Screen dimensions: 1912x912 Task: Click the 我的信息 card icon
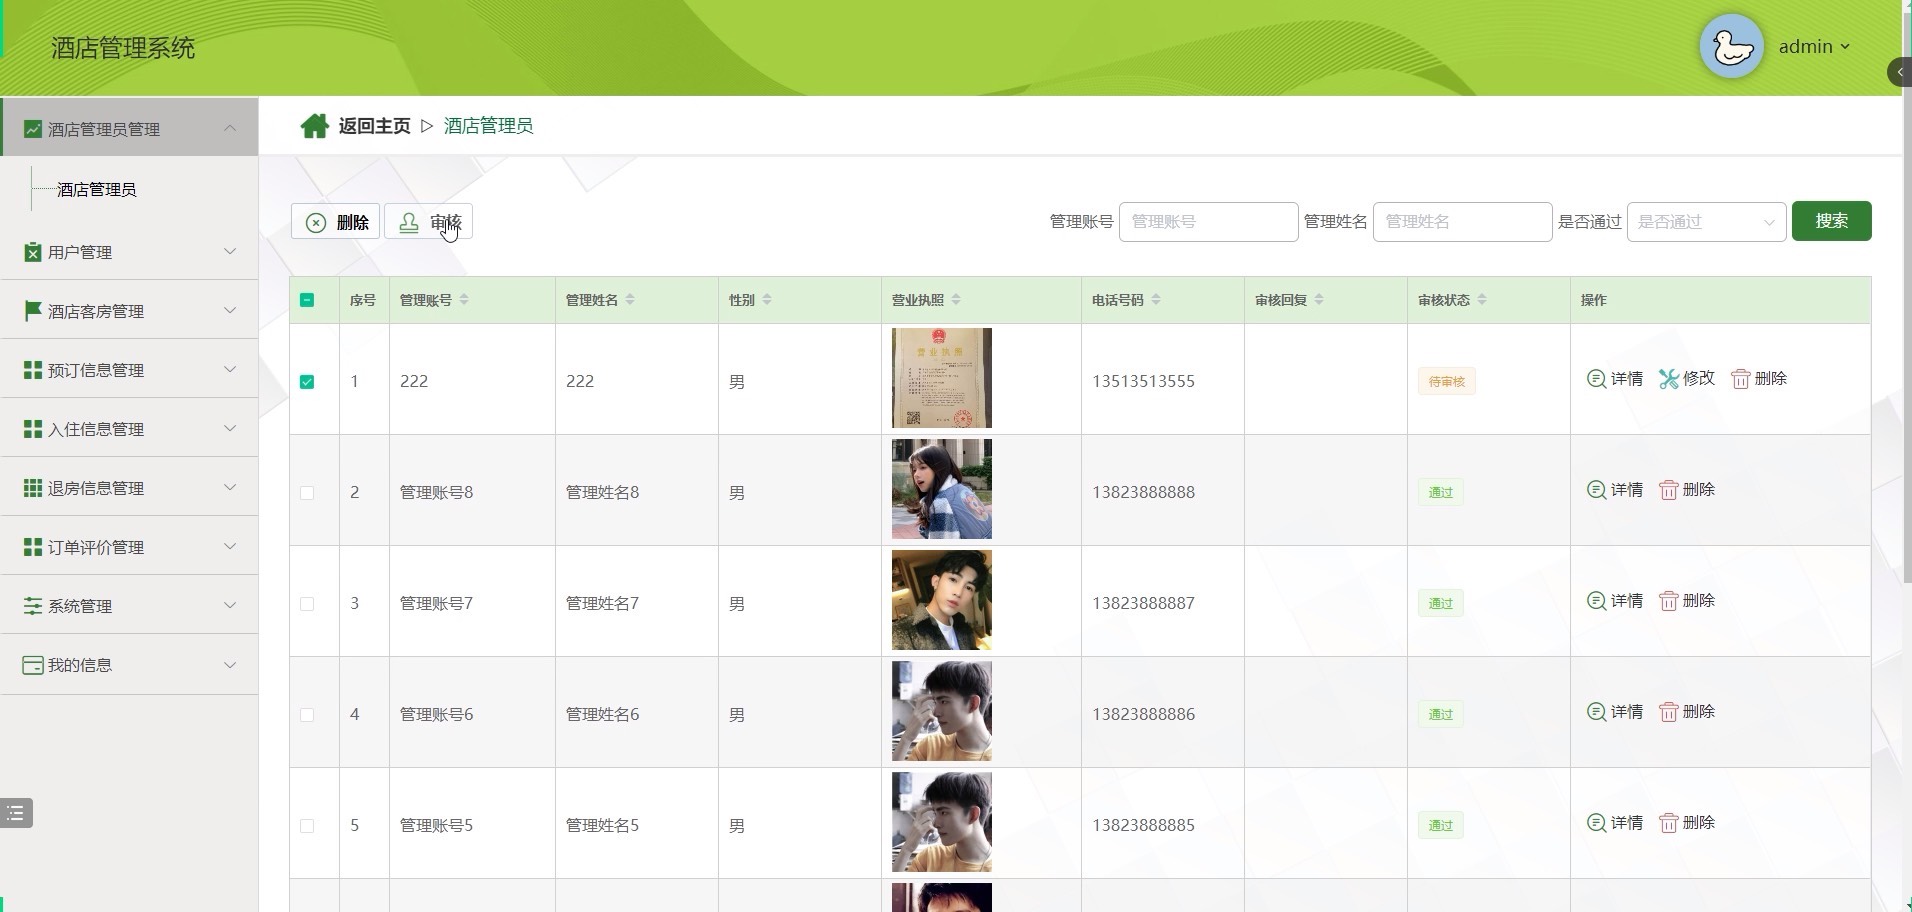(x=33, y=665)
